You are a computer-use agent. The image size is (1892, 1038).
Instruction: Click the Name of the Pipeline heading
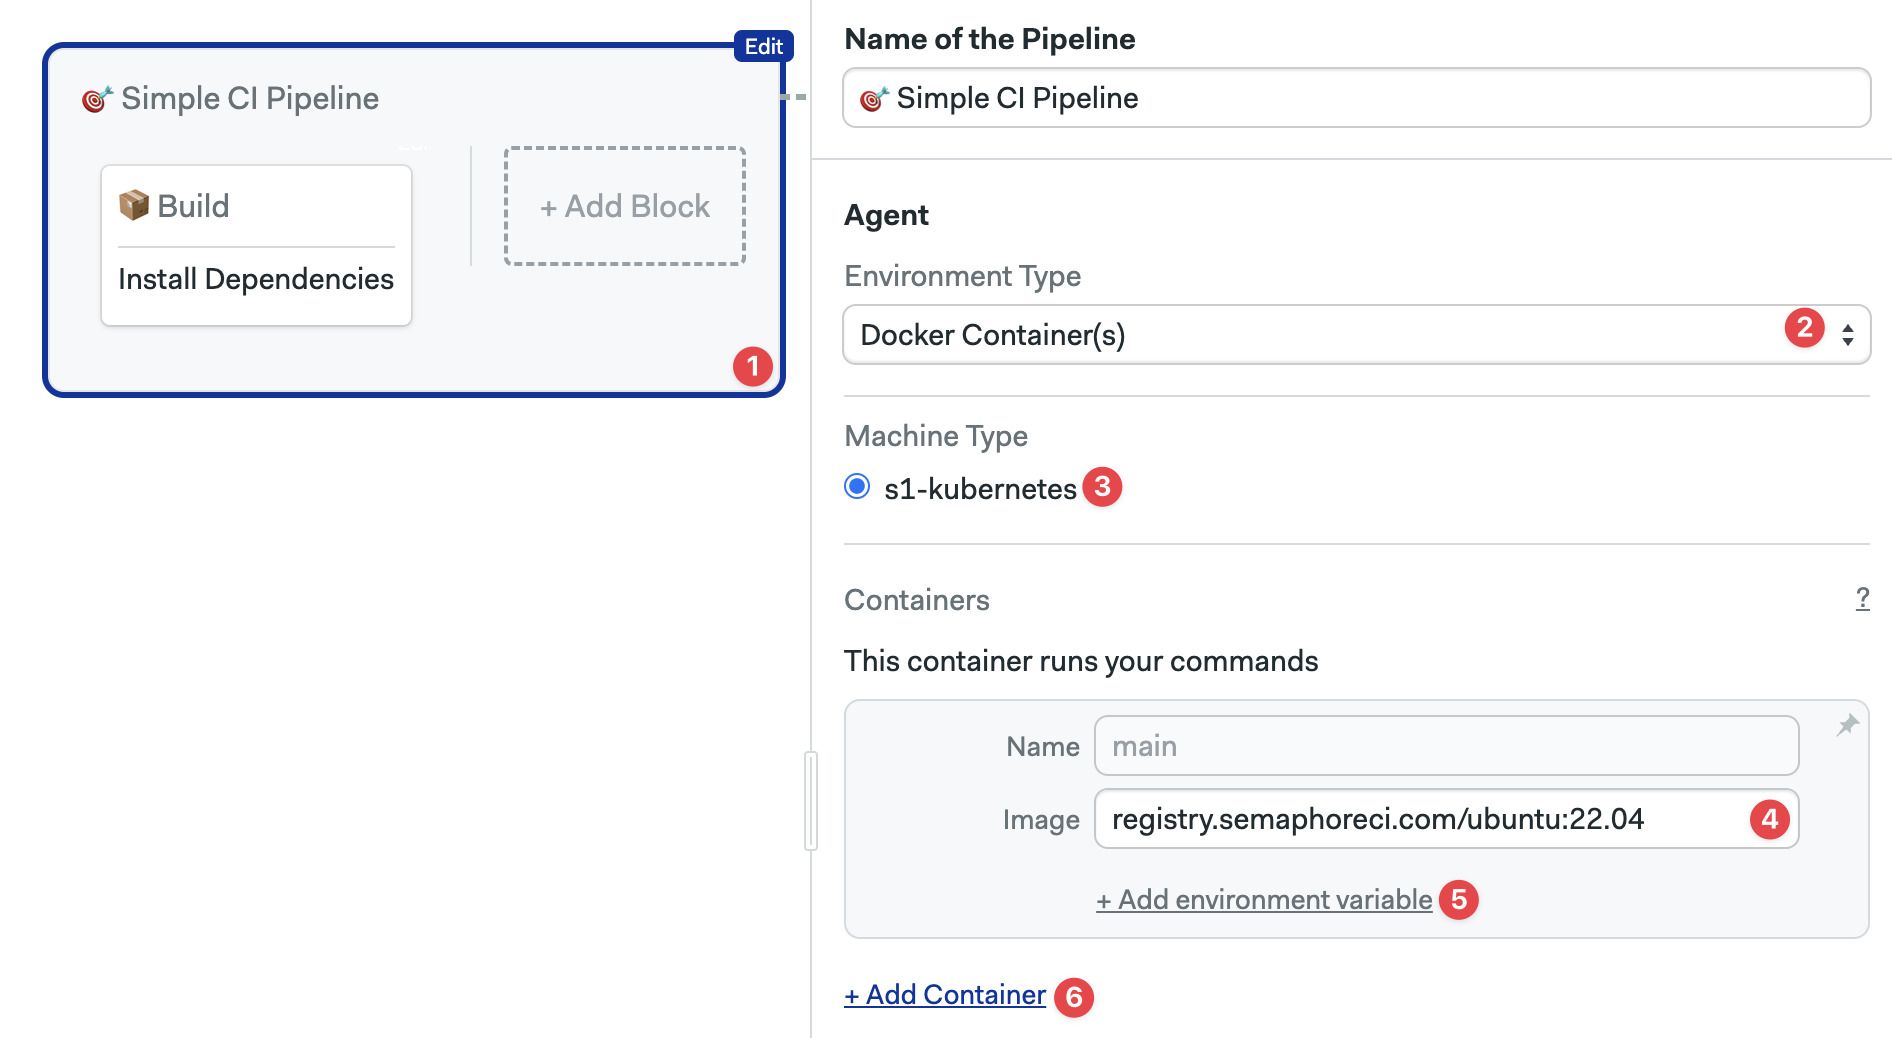990,39
